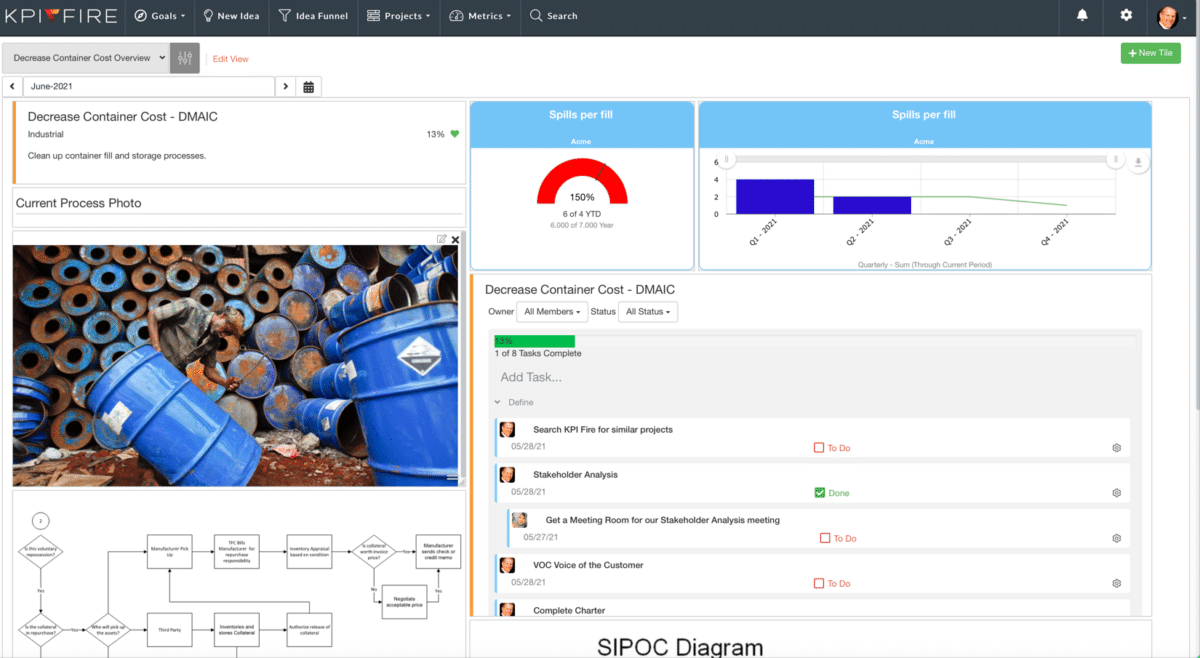
Task: Download the Spills per fill chart
Action: [1138, 161]
